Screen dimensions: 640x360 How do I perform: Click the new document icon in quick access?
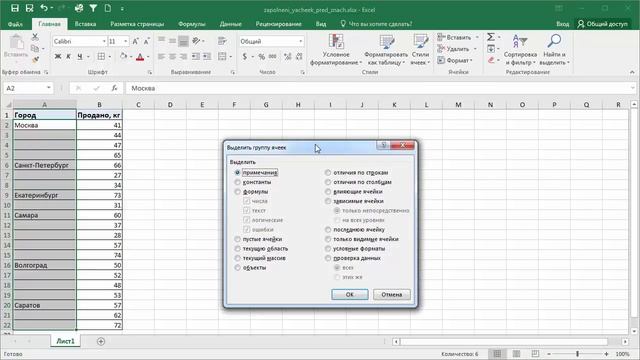pos(108,8)
